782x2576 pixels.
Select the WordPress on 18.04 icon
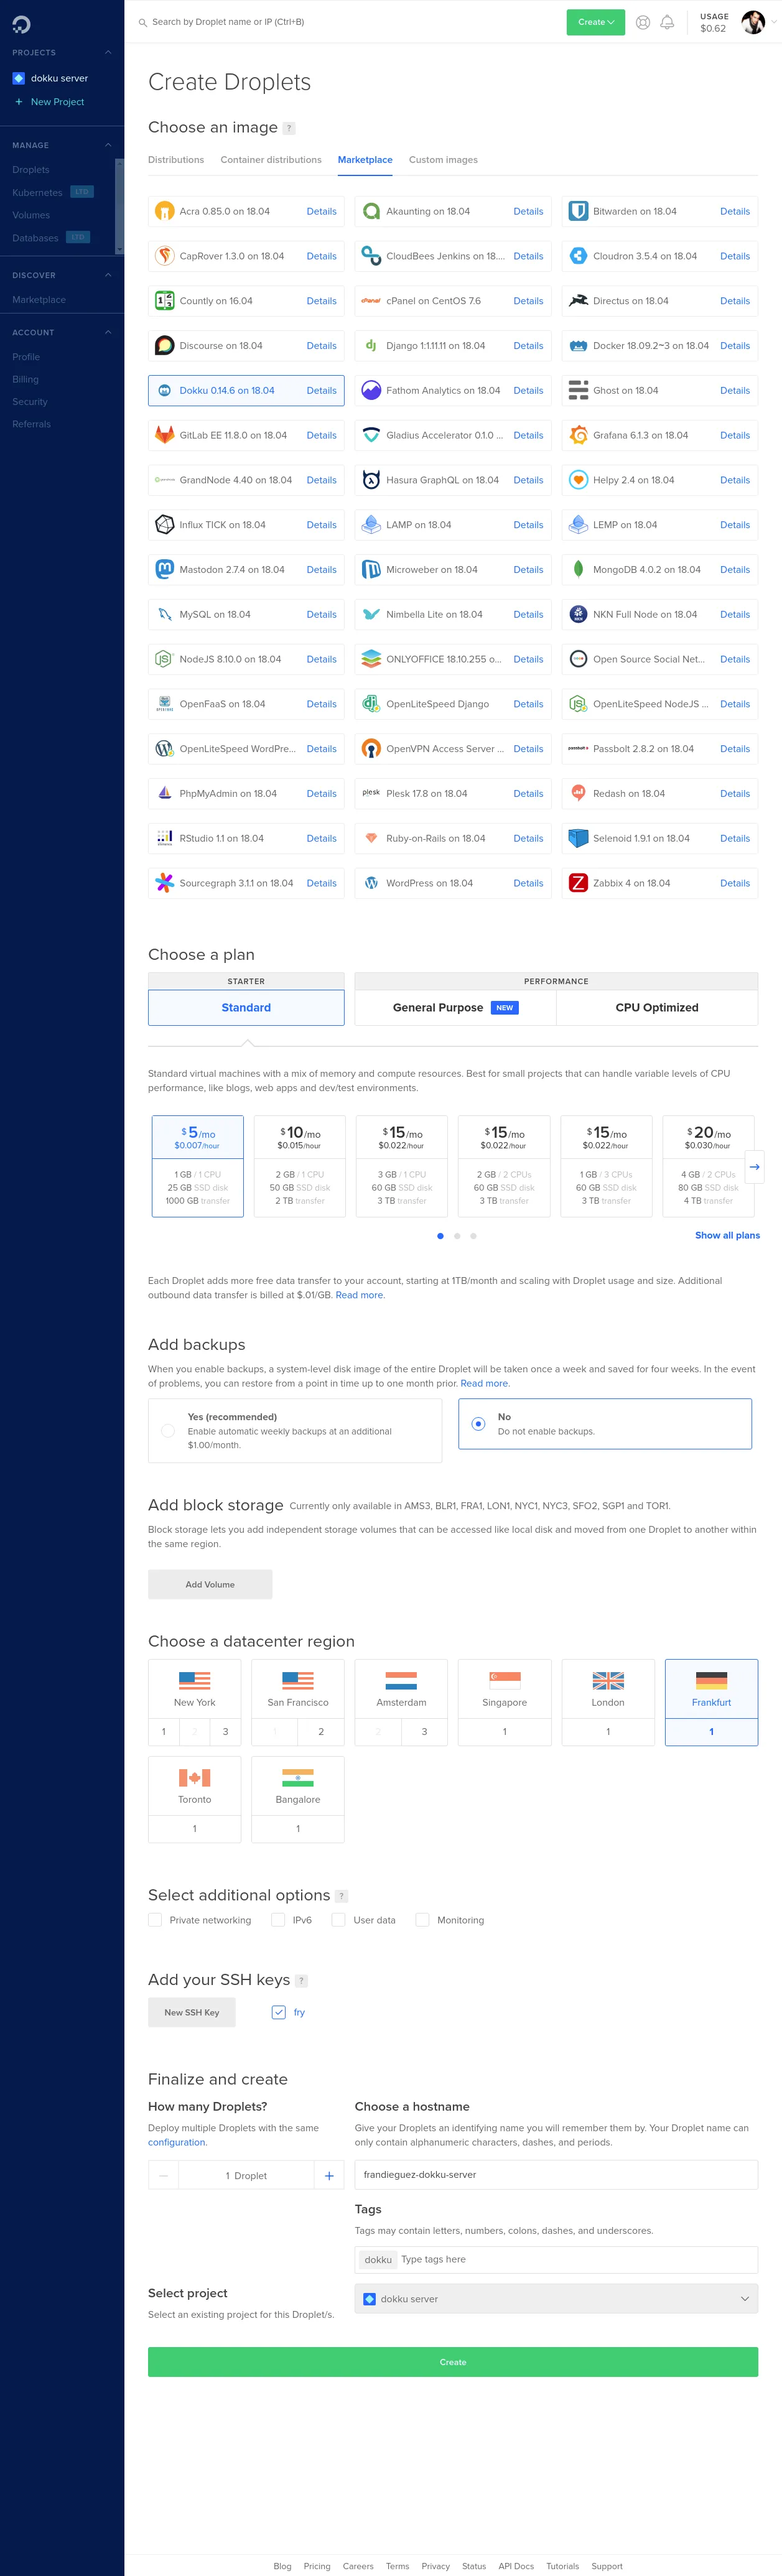371,883
